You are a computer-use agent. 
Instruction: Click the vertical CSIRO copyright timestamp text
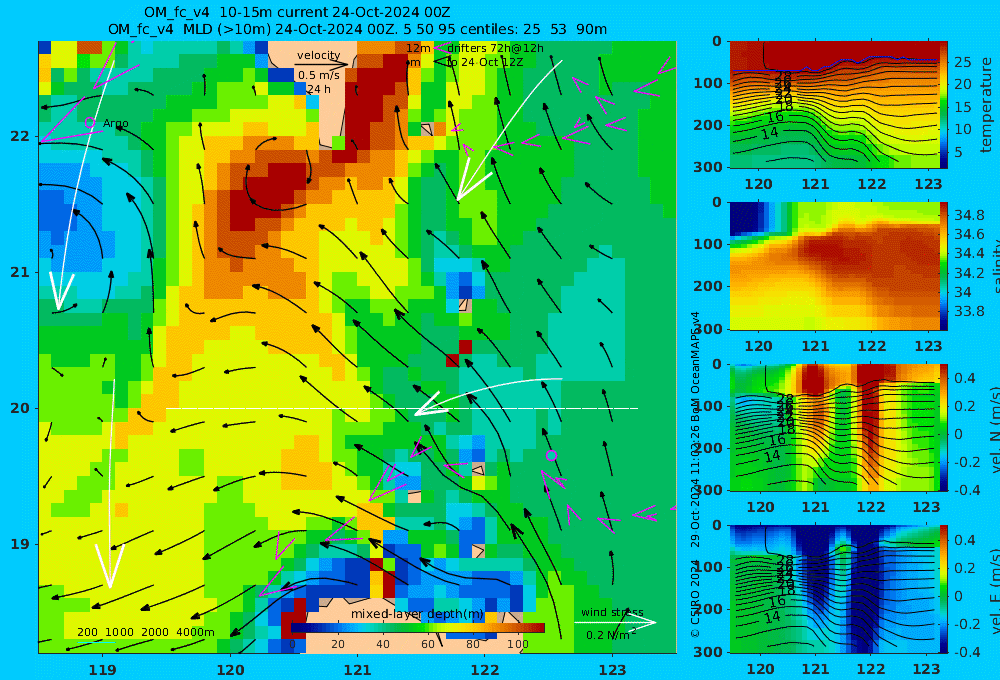point(695,475)
